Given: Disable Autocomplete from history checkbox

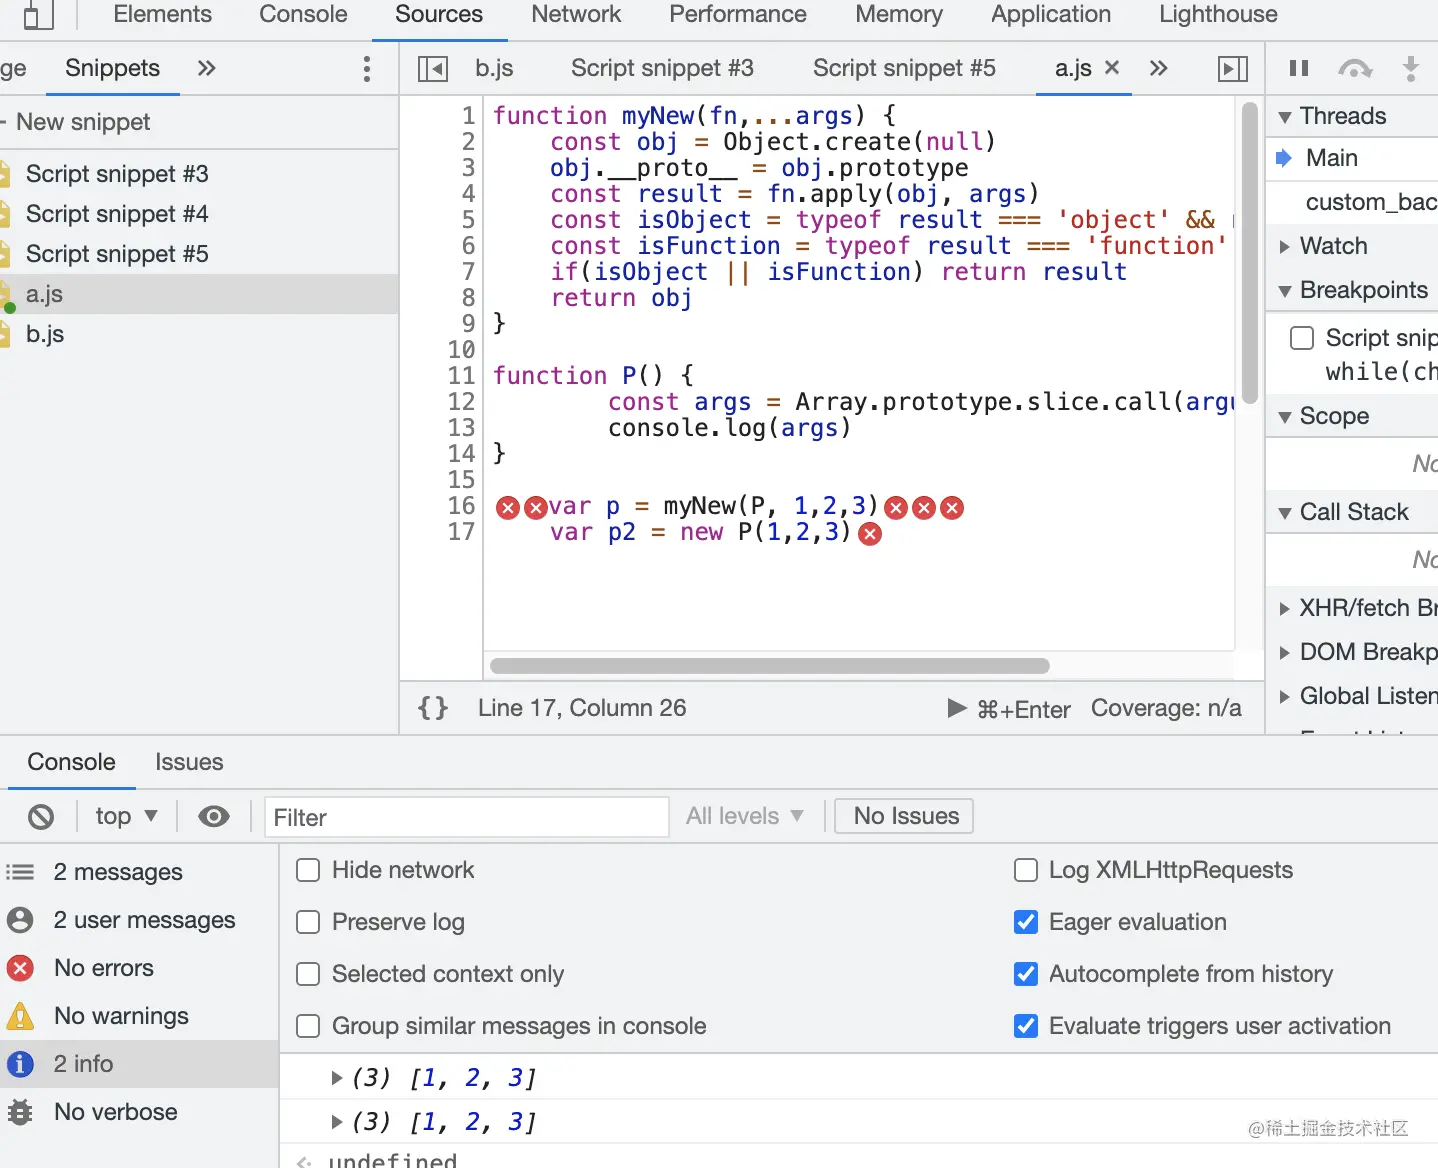Looking at the screenshot, I should click(x=1026, y=974).
